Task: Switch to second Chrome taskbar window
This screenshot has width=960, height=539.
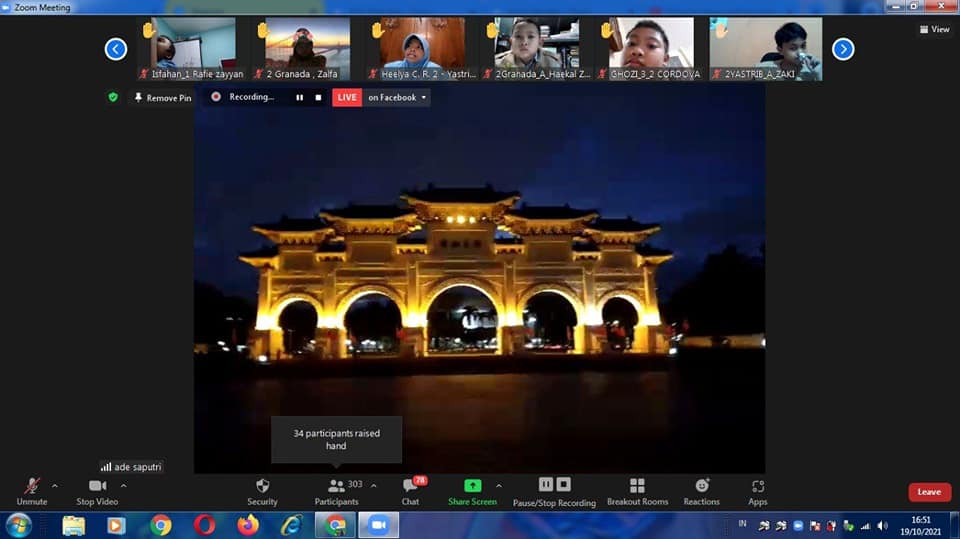Action: pyautogui.click(x=335, y=526)
